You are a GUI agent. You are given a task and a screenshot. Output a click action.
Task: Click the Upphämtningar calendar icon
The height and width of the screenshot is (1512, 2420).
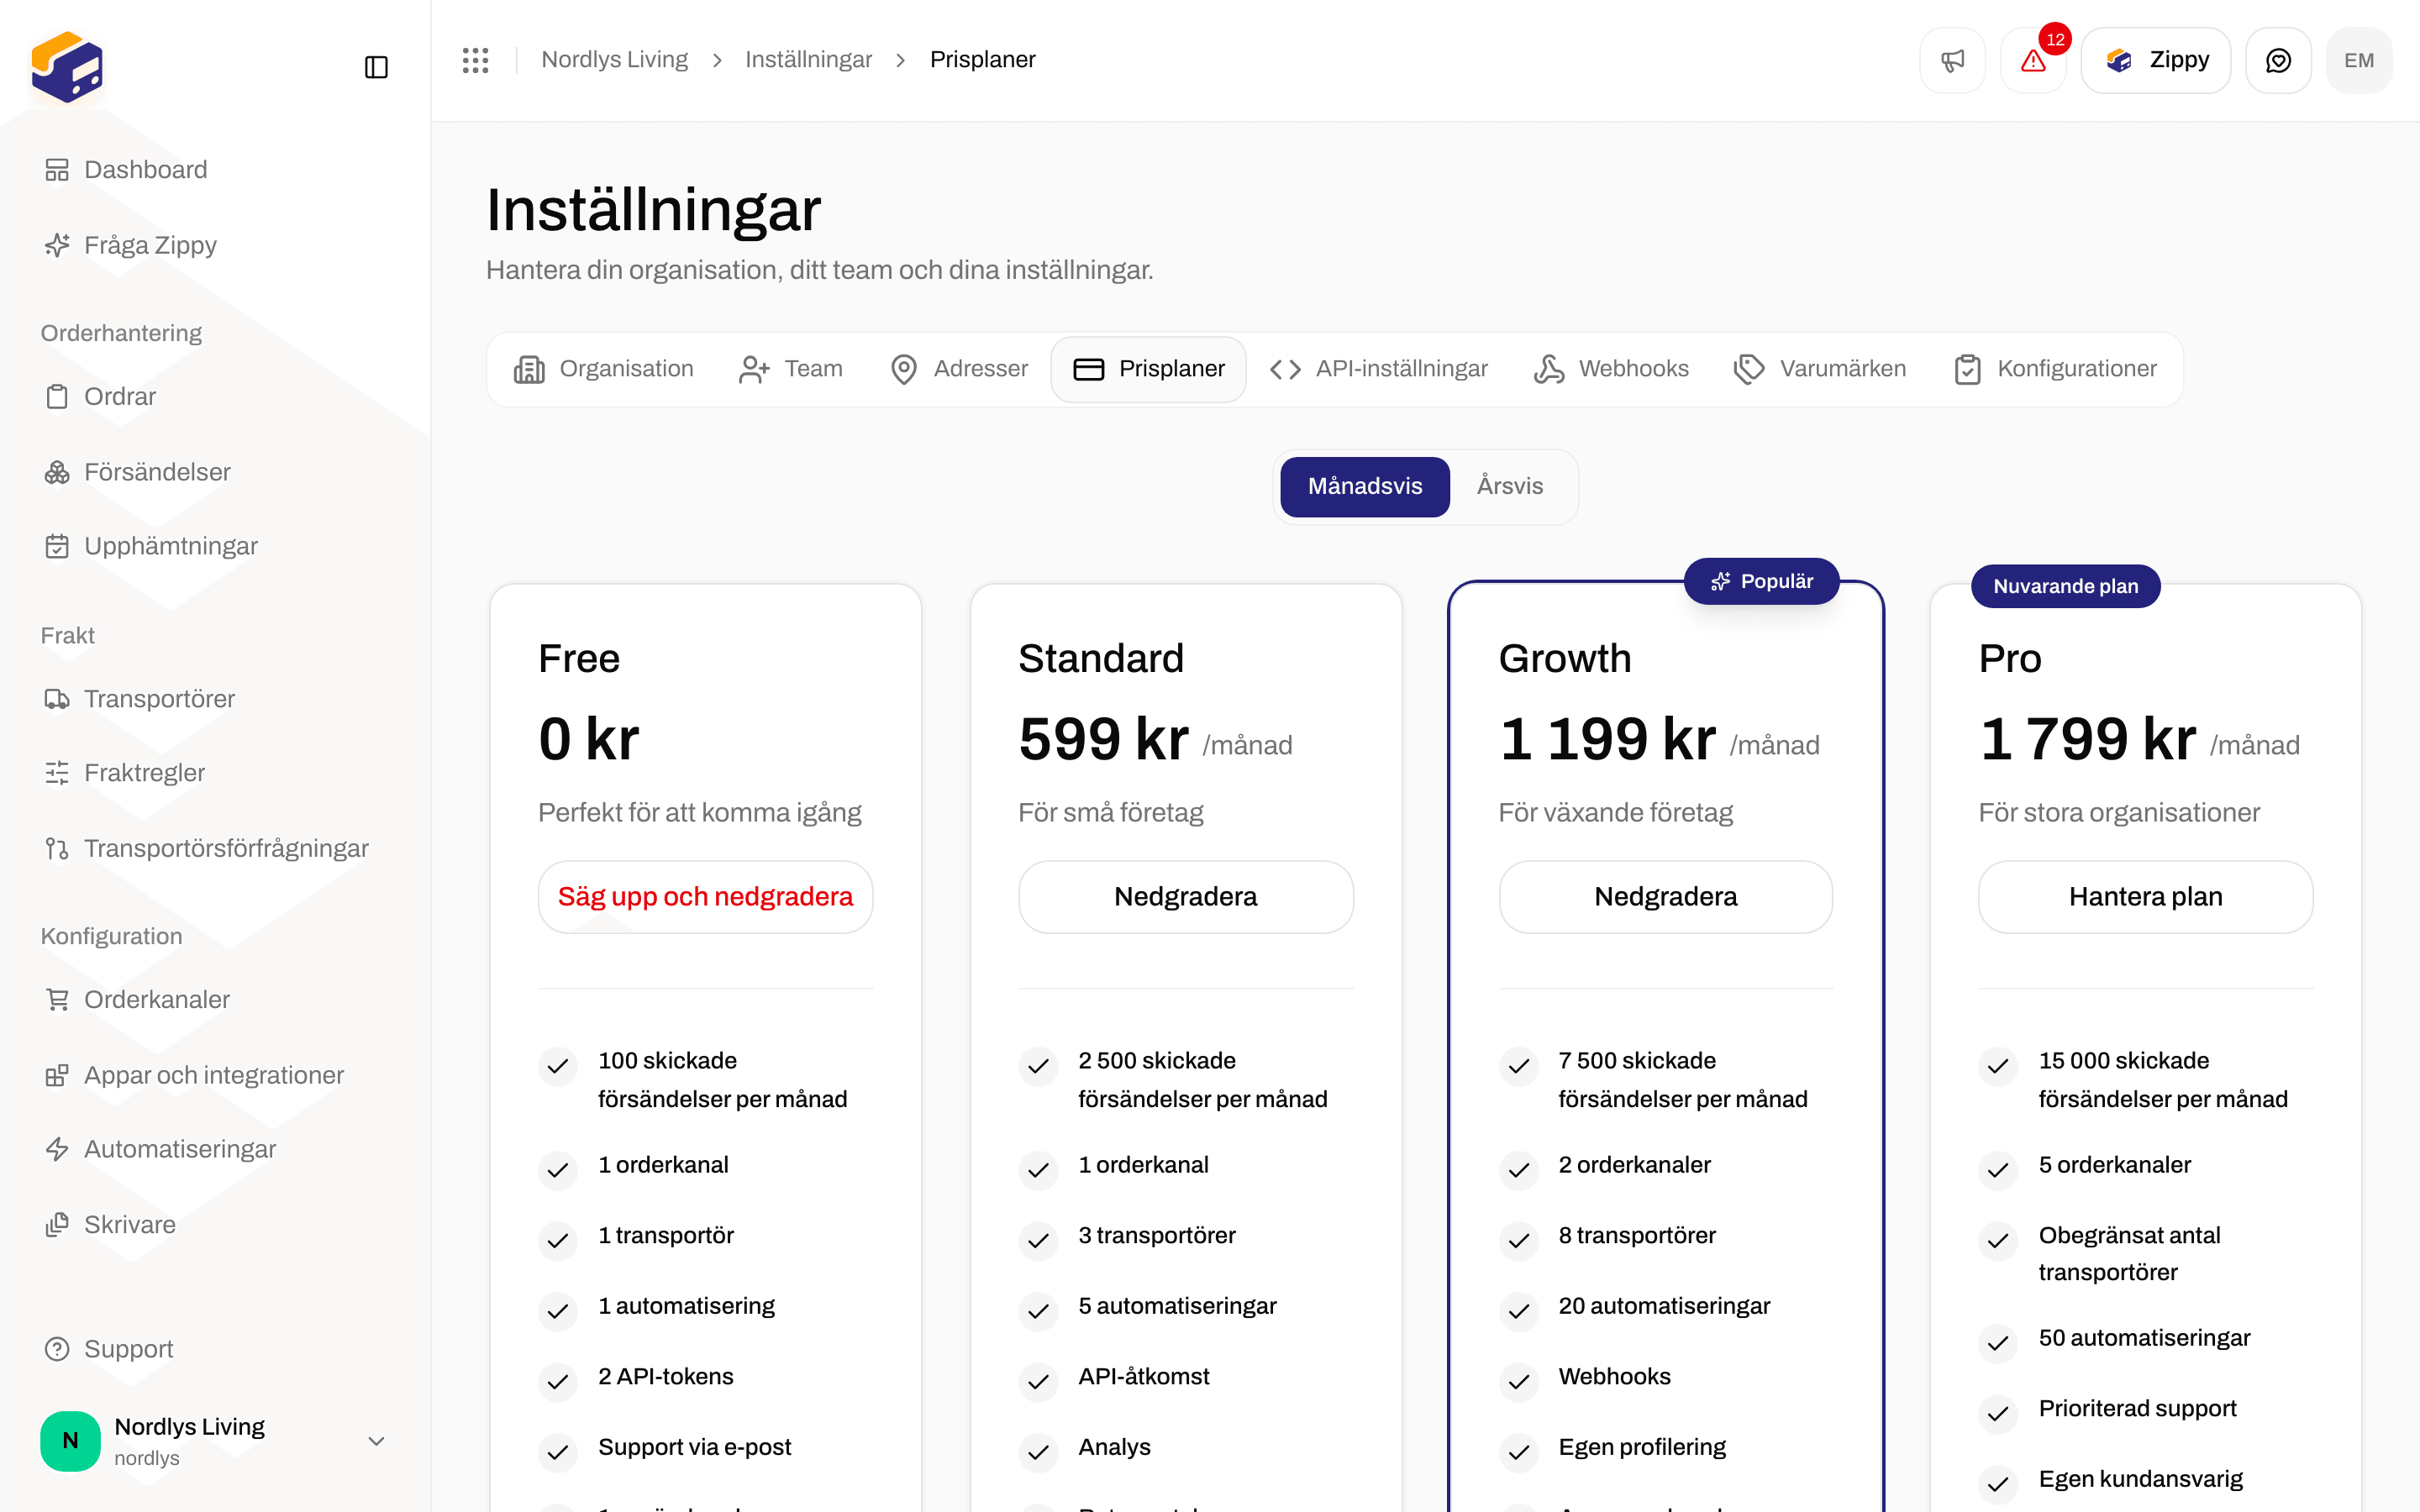coord(57,546)
